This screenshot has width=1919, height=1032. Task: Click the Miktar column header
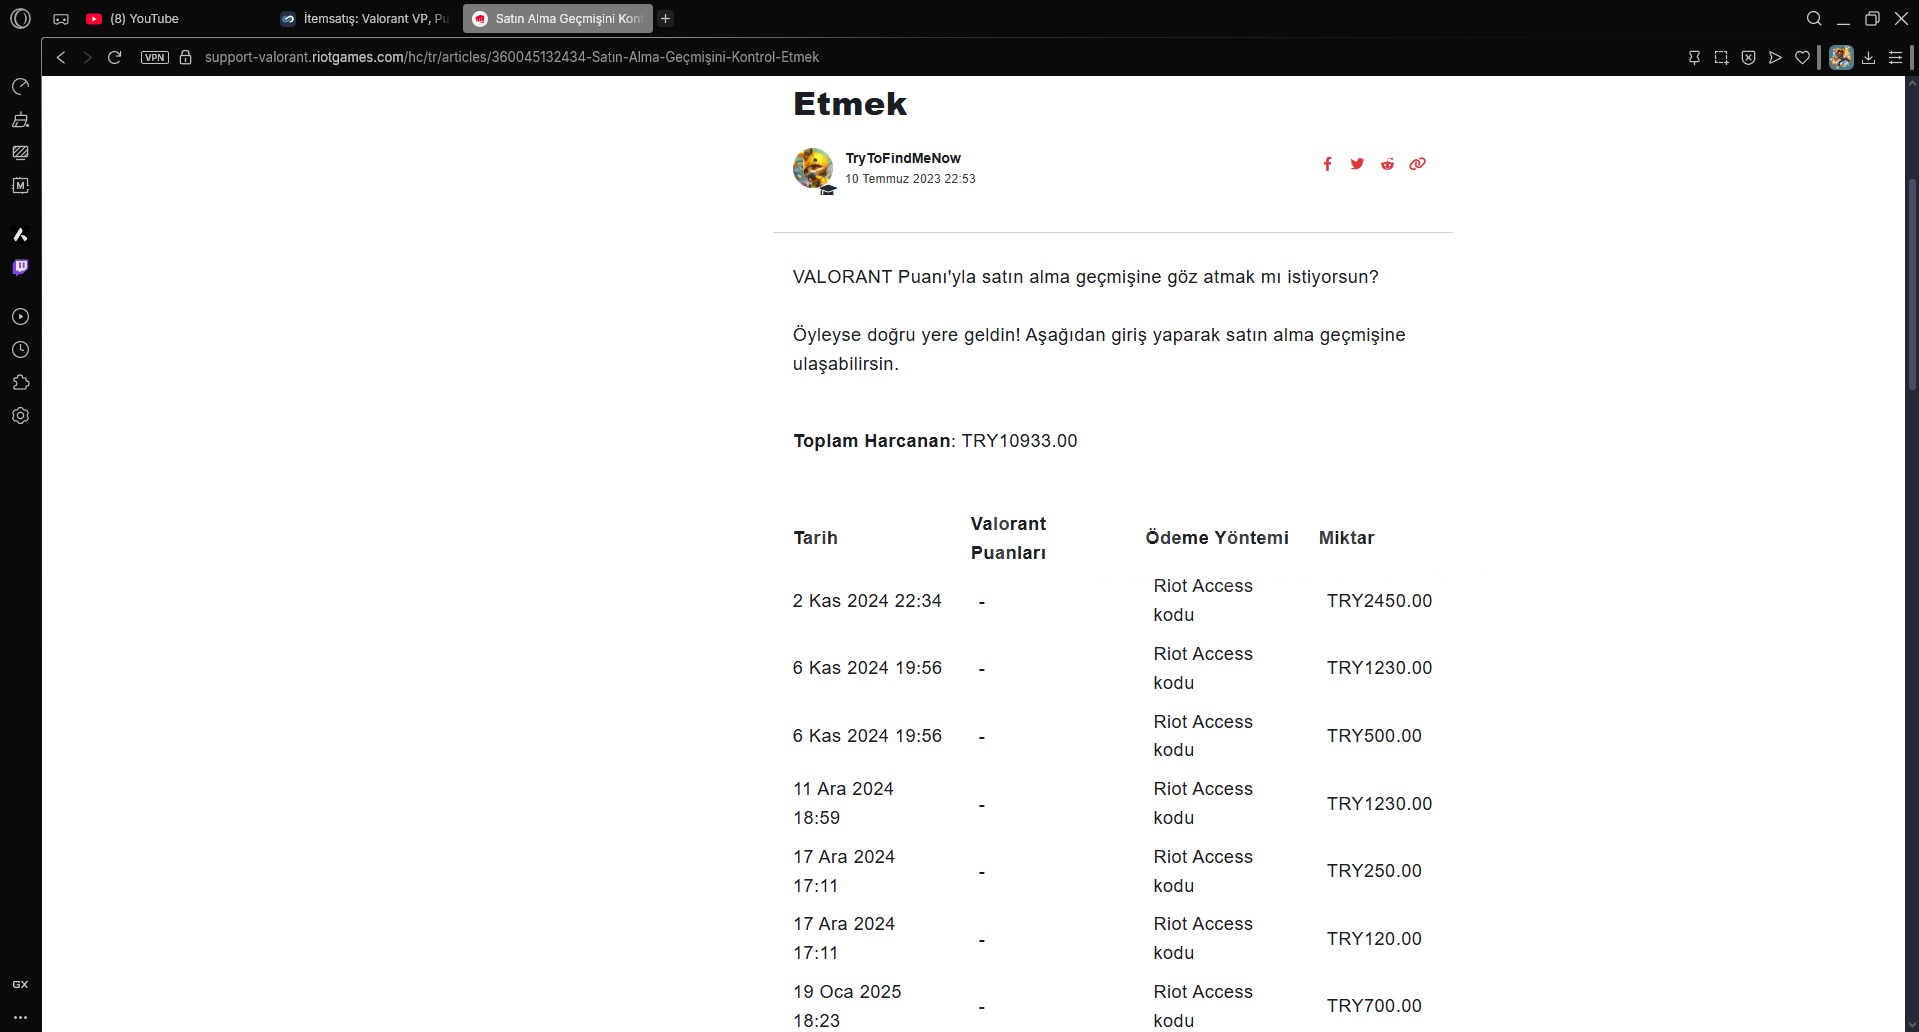pos(1346,538)
